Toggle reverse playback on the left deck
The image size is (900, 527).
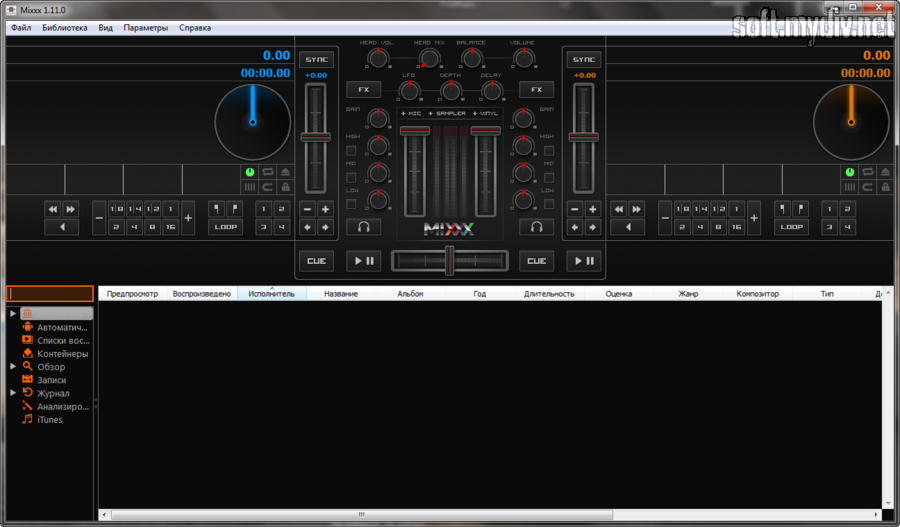click(61, 227)
